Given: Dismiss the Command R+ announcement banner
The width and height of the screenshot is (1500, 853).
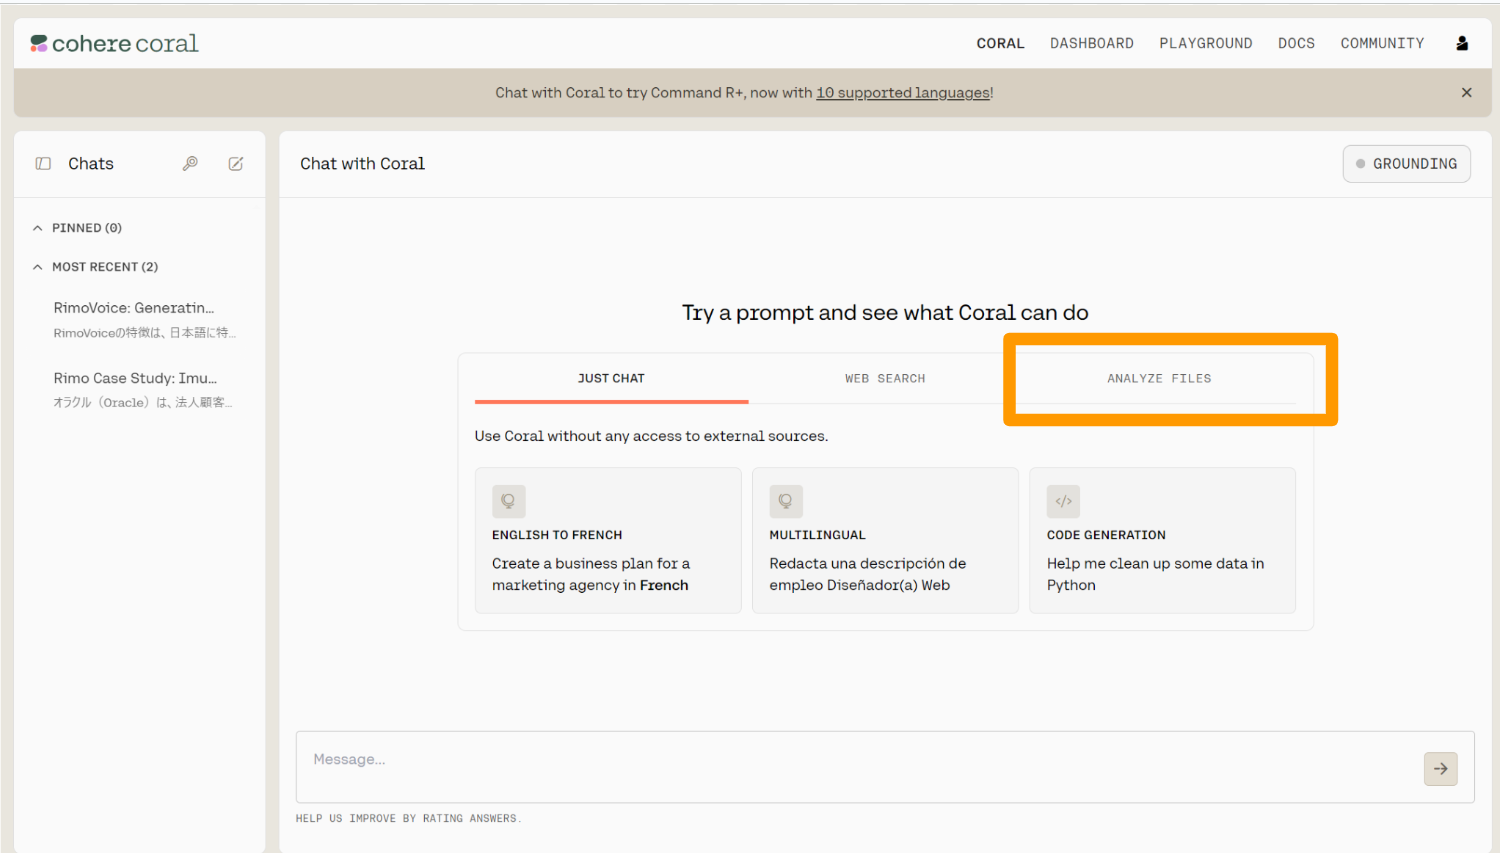Looking at the screenshot, I should pyautogui.click(x=1466, y=93).
